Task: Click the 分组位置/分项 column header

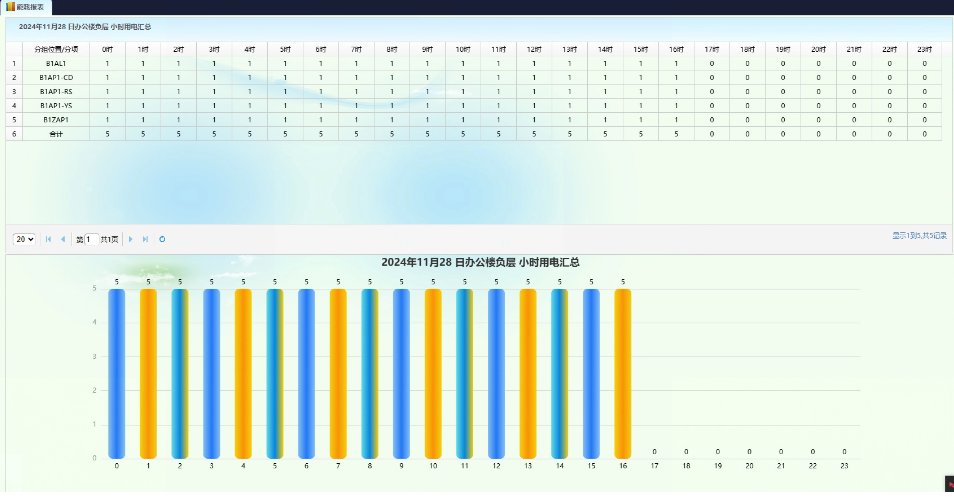Action: [x=56, y=49]
